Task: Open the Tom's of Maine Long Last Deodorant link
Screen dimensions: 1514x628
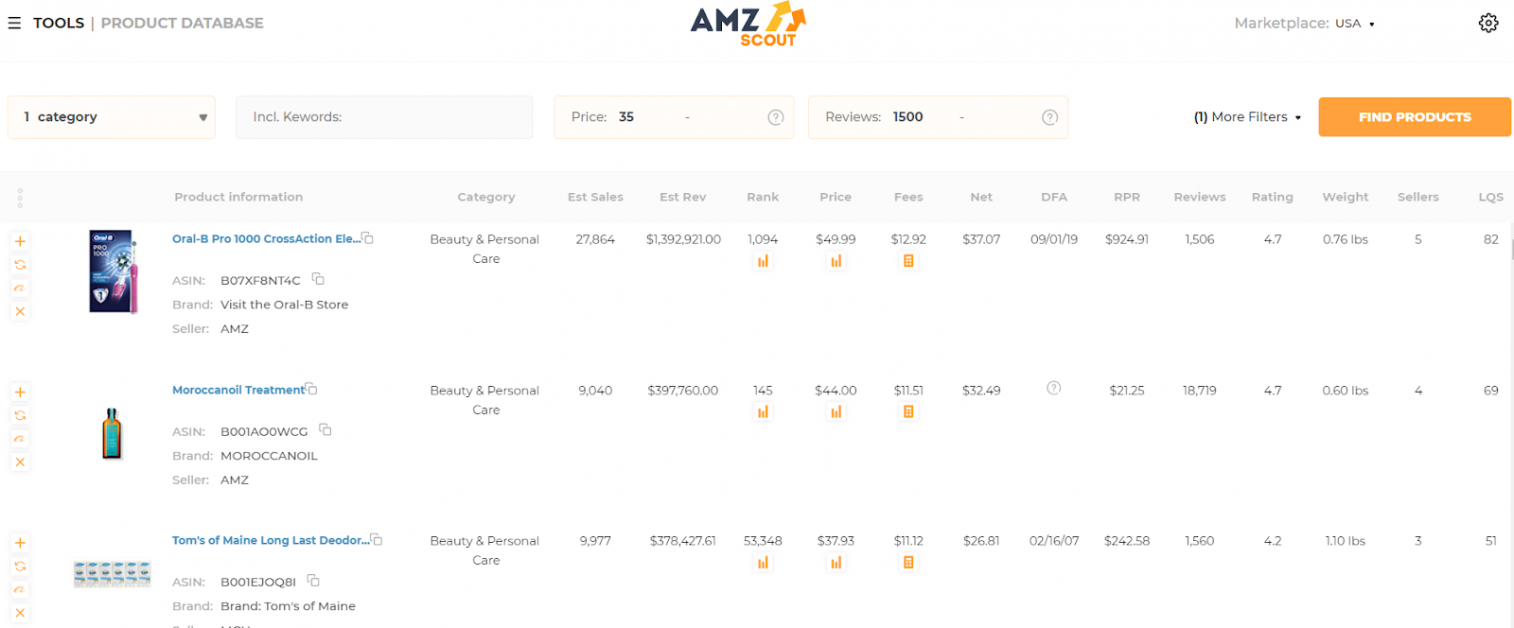Action: click(271, 540)
